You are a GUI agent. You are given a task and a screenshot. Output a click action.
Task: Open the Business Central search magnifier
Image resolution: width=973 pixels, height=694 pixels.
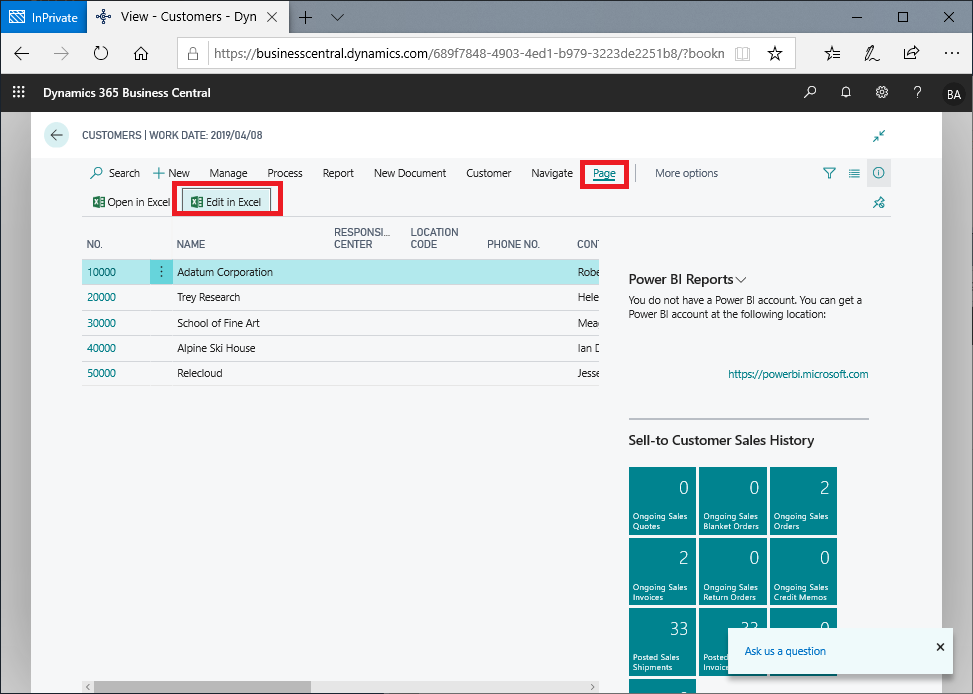point(810,92)
